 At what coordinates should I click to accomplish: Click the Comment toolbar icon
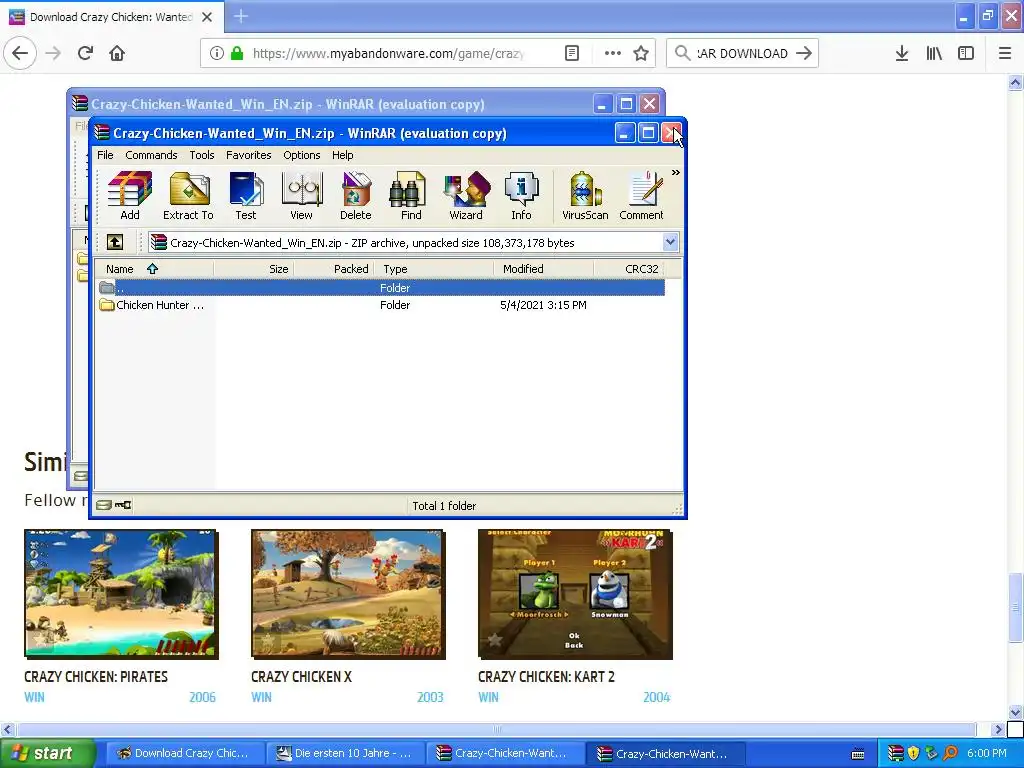click(641, 195)
